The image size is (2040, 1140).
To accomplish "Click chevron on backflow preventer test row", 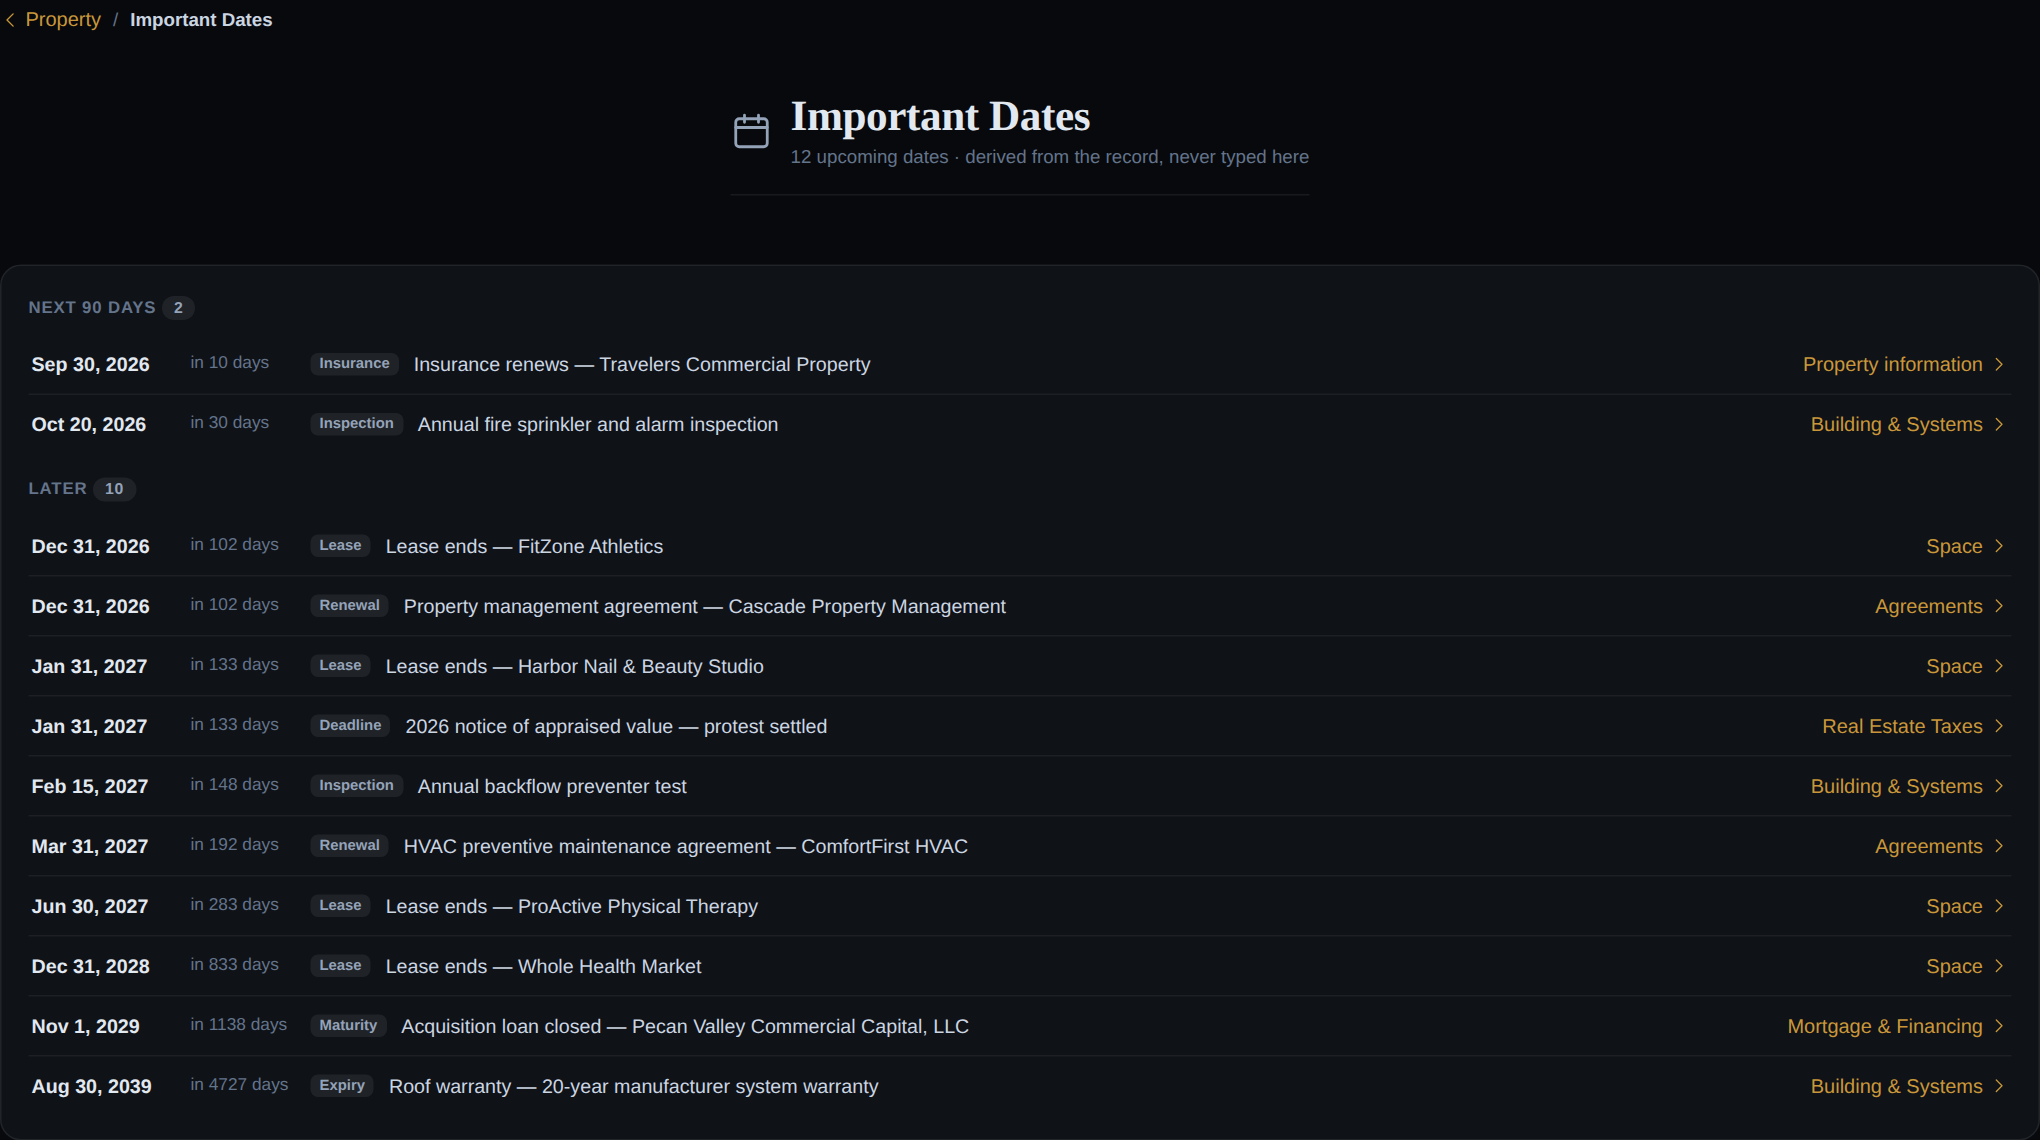I will tap(1999, 786).
